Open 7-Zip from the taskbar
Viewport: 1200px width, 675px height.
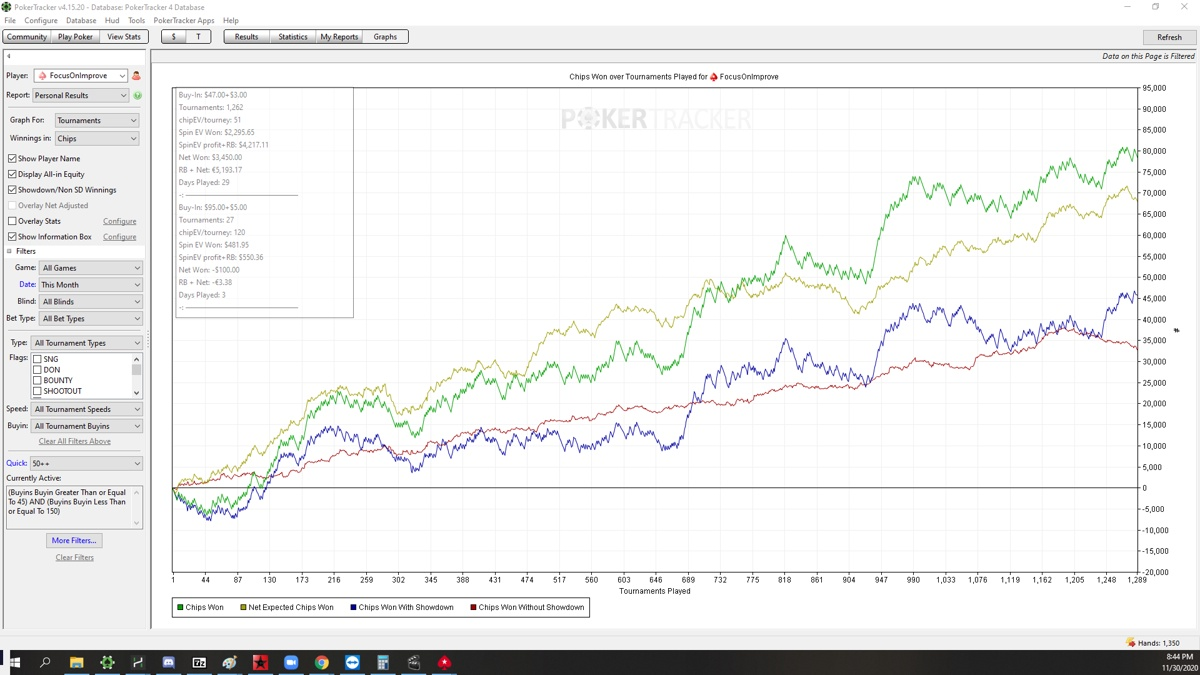[x=199, y=662]
